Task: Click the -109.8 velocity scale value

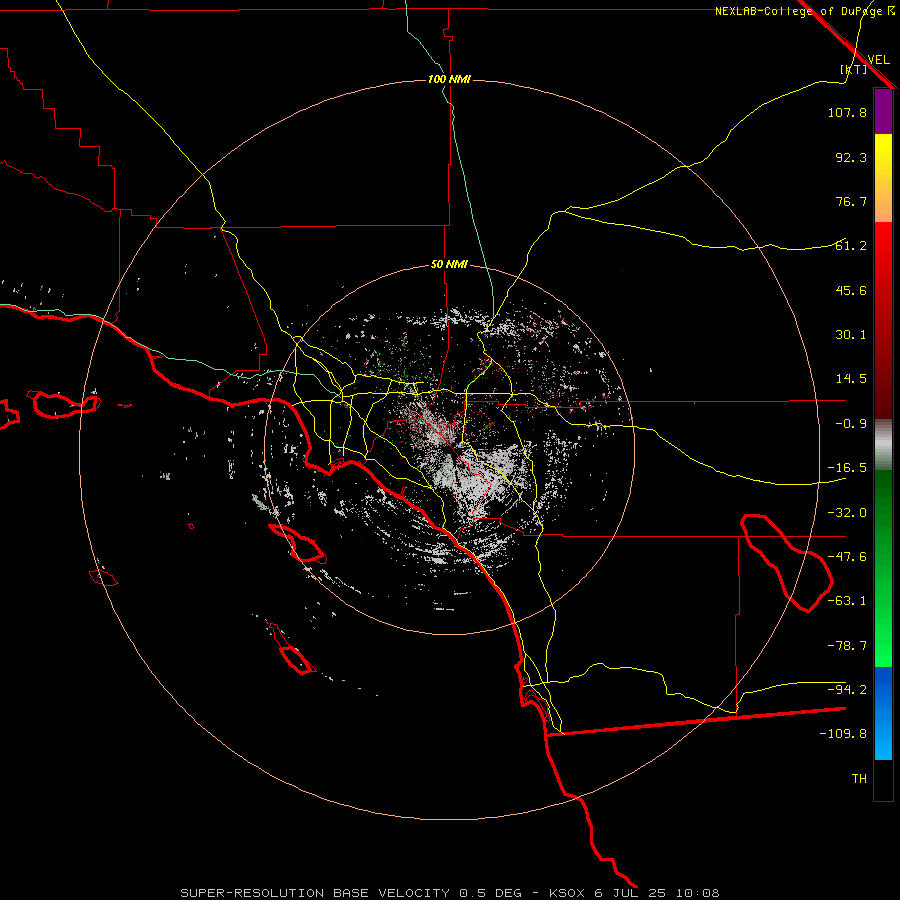Action: click(843, 734)
